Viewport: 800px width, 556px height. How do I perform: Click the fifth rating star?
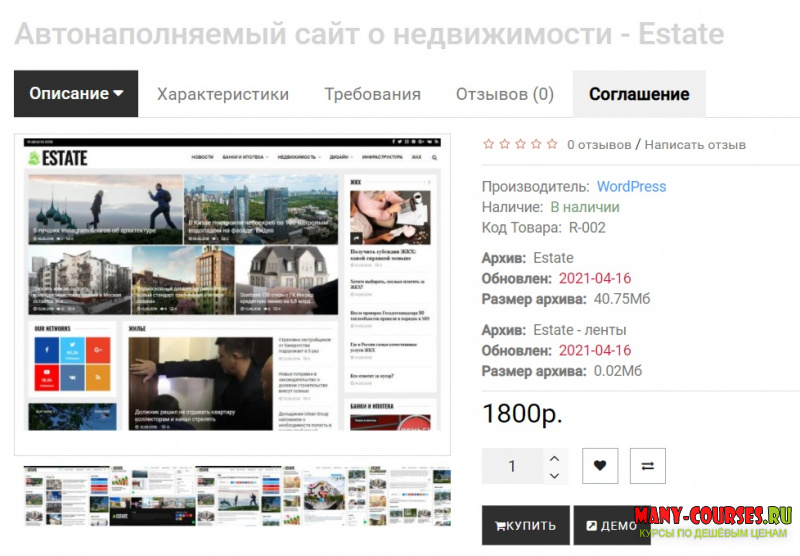(x=551, y=144)
